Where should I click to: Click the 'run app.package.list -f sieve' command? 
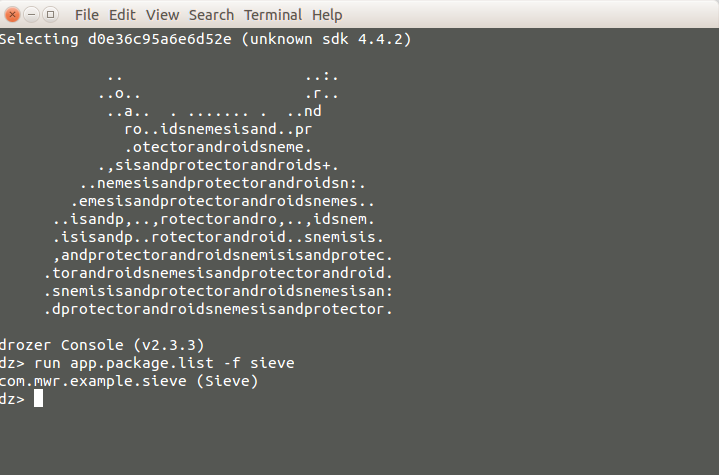(x=164, y=363)
